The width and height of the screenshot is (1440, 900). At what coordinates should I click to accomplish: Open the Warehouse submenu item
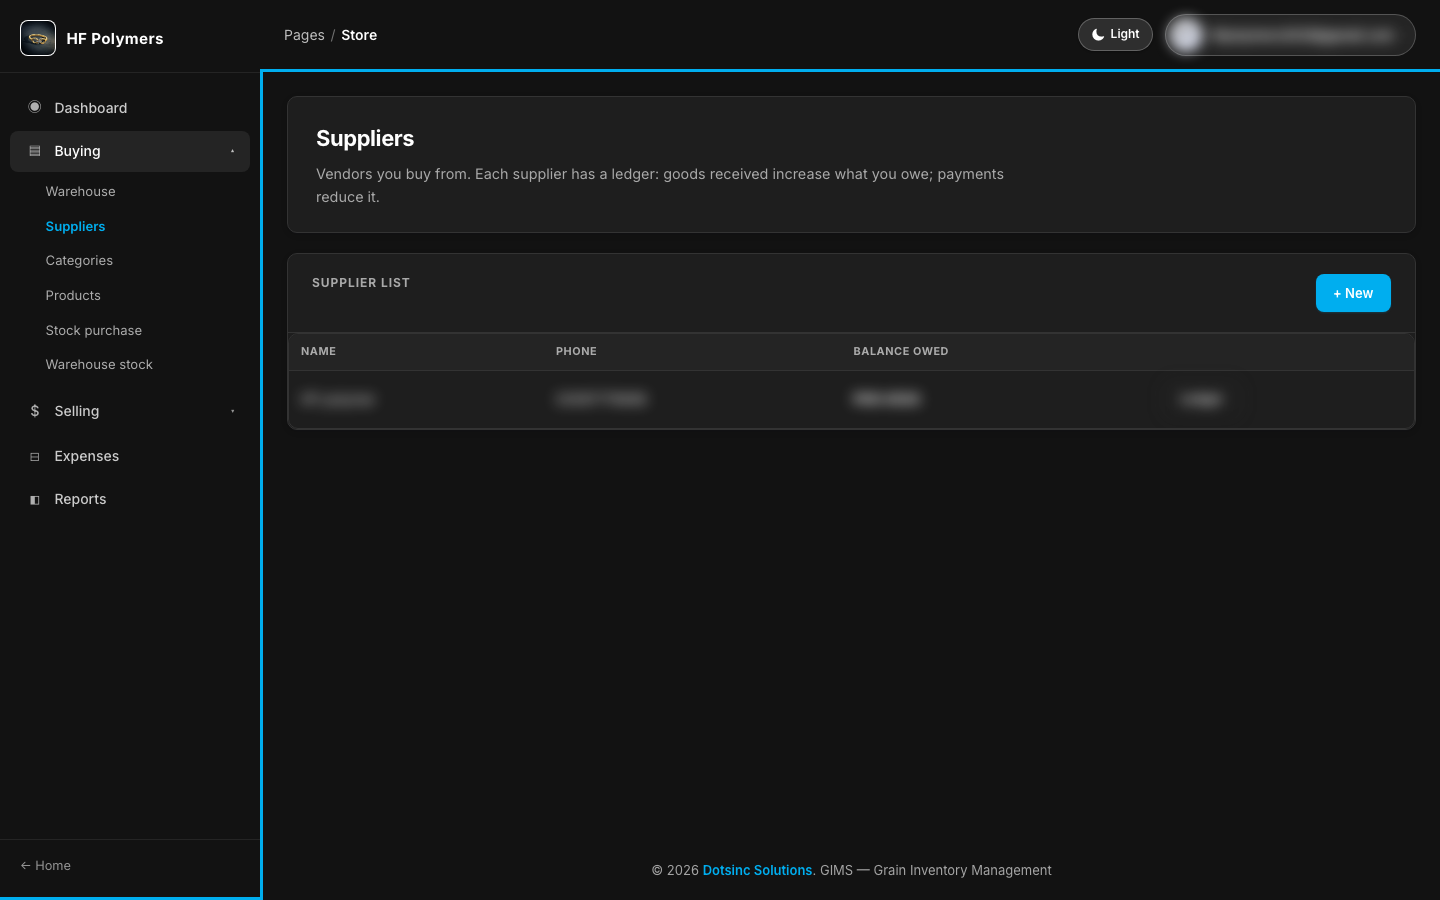click(80, 191)
